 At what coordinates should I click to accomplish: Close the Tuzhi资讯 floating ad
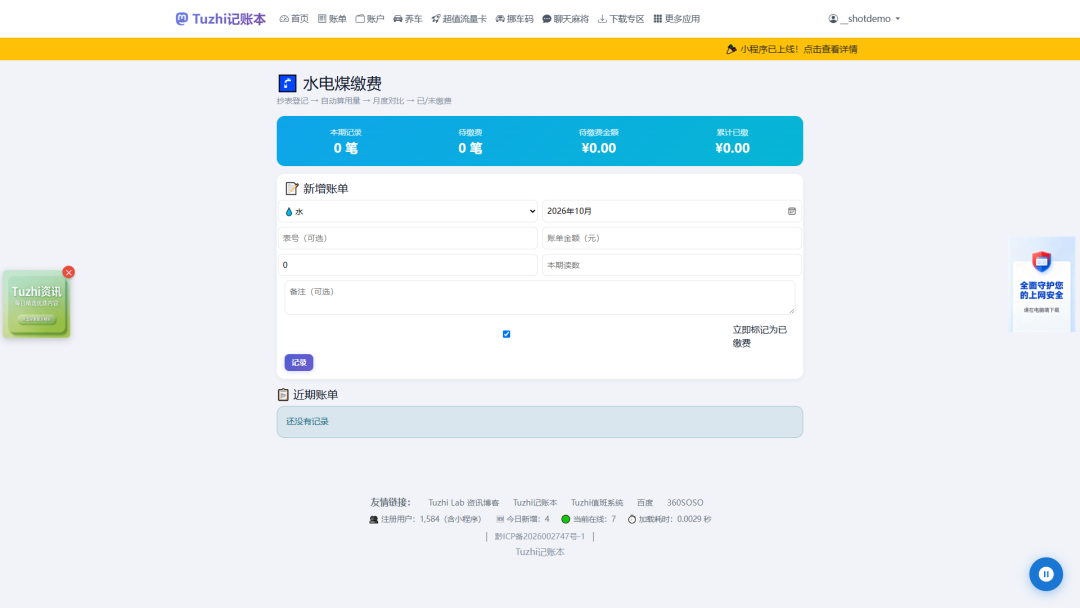tap(68, 273)
